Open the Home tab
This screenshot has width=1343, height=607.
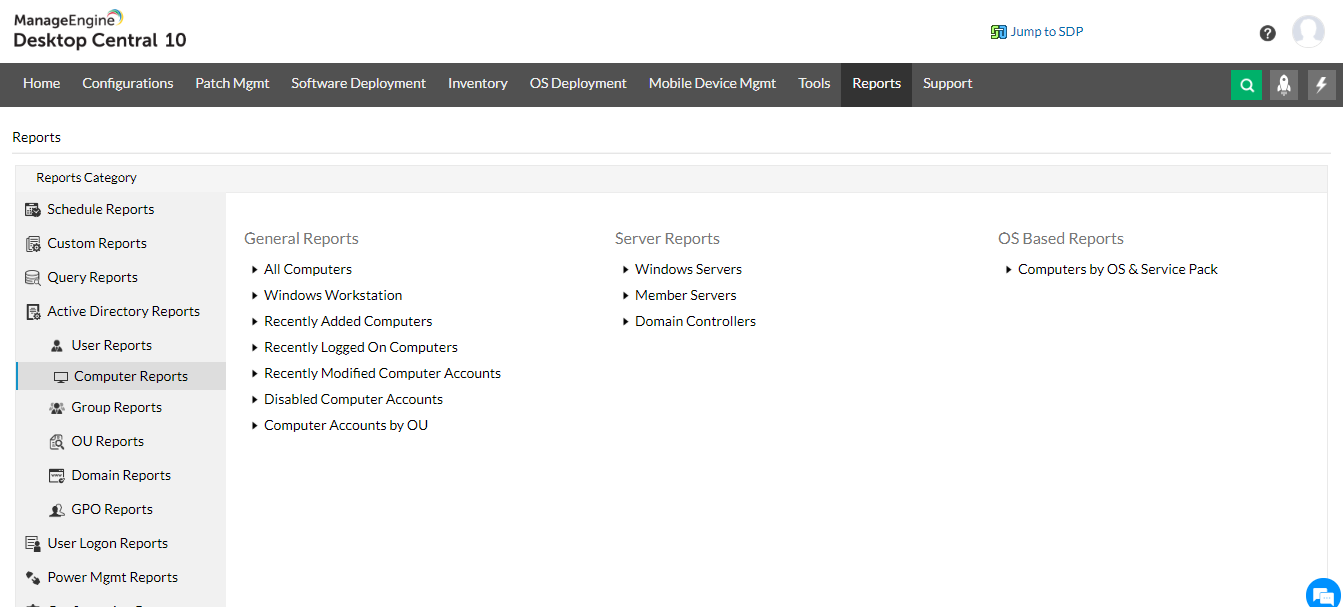[41, 84]
